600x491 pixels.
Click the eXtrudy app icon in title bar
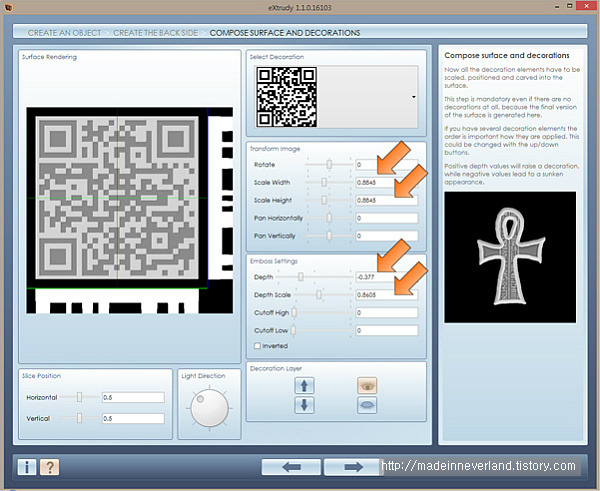click(8, 7)
